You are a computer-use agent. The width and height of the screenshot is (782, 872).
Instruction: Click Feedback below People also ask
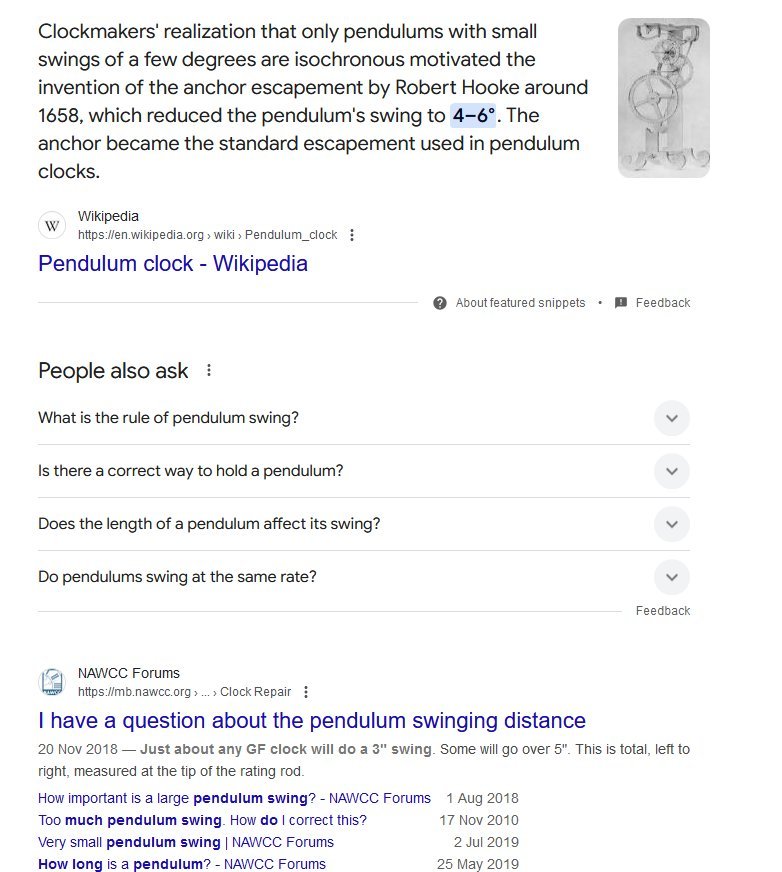663,611
